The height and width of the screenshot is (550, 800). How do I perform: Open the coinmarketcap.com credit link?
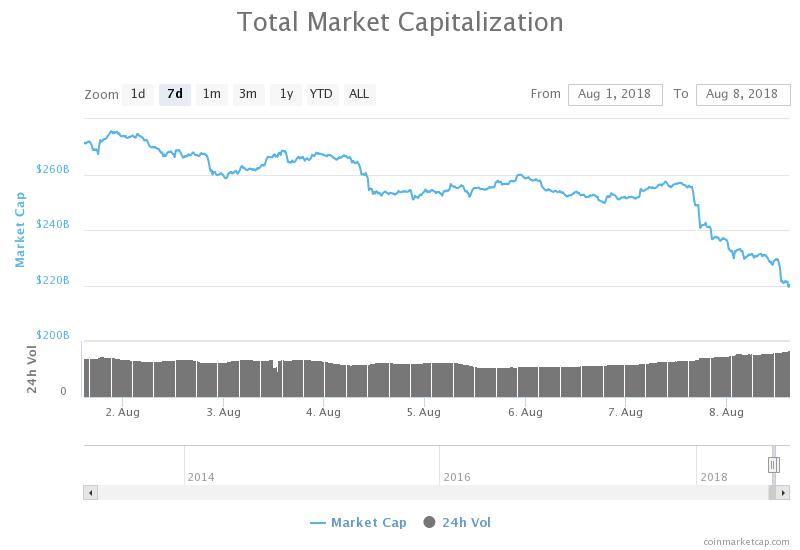pos(746,541)
